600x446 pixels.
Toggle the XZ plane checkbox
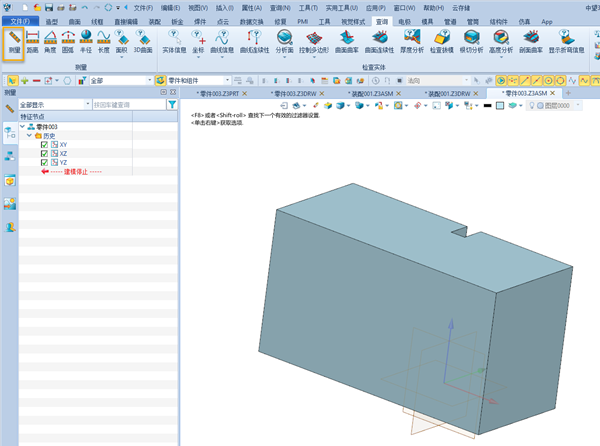point(44,153)
